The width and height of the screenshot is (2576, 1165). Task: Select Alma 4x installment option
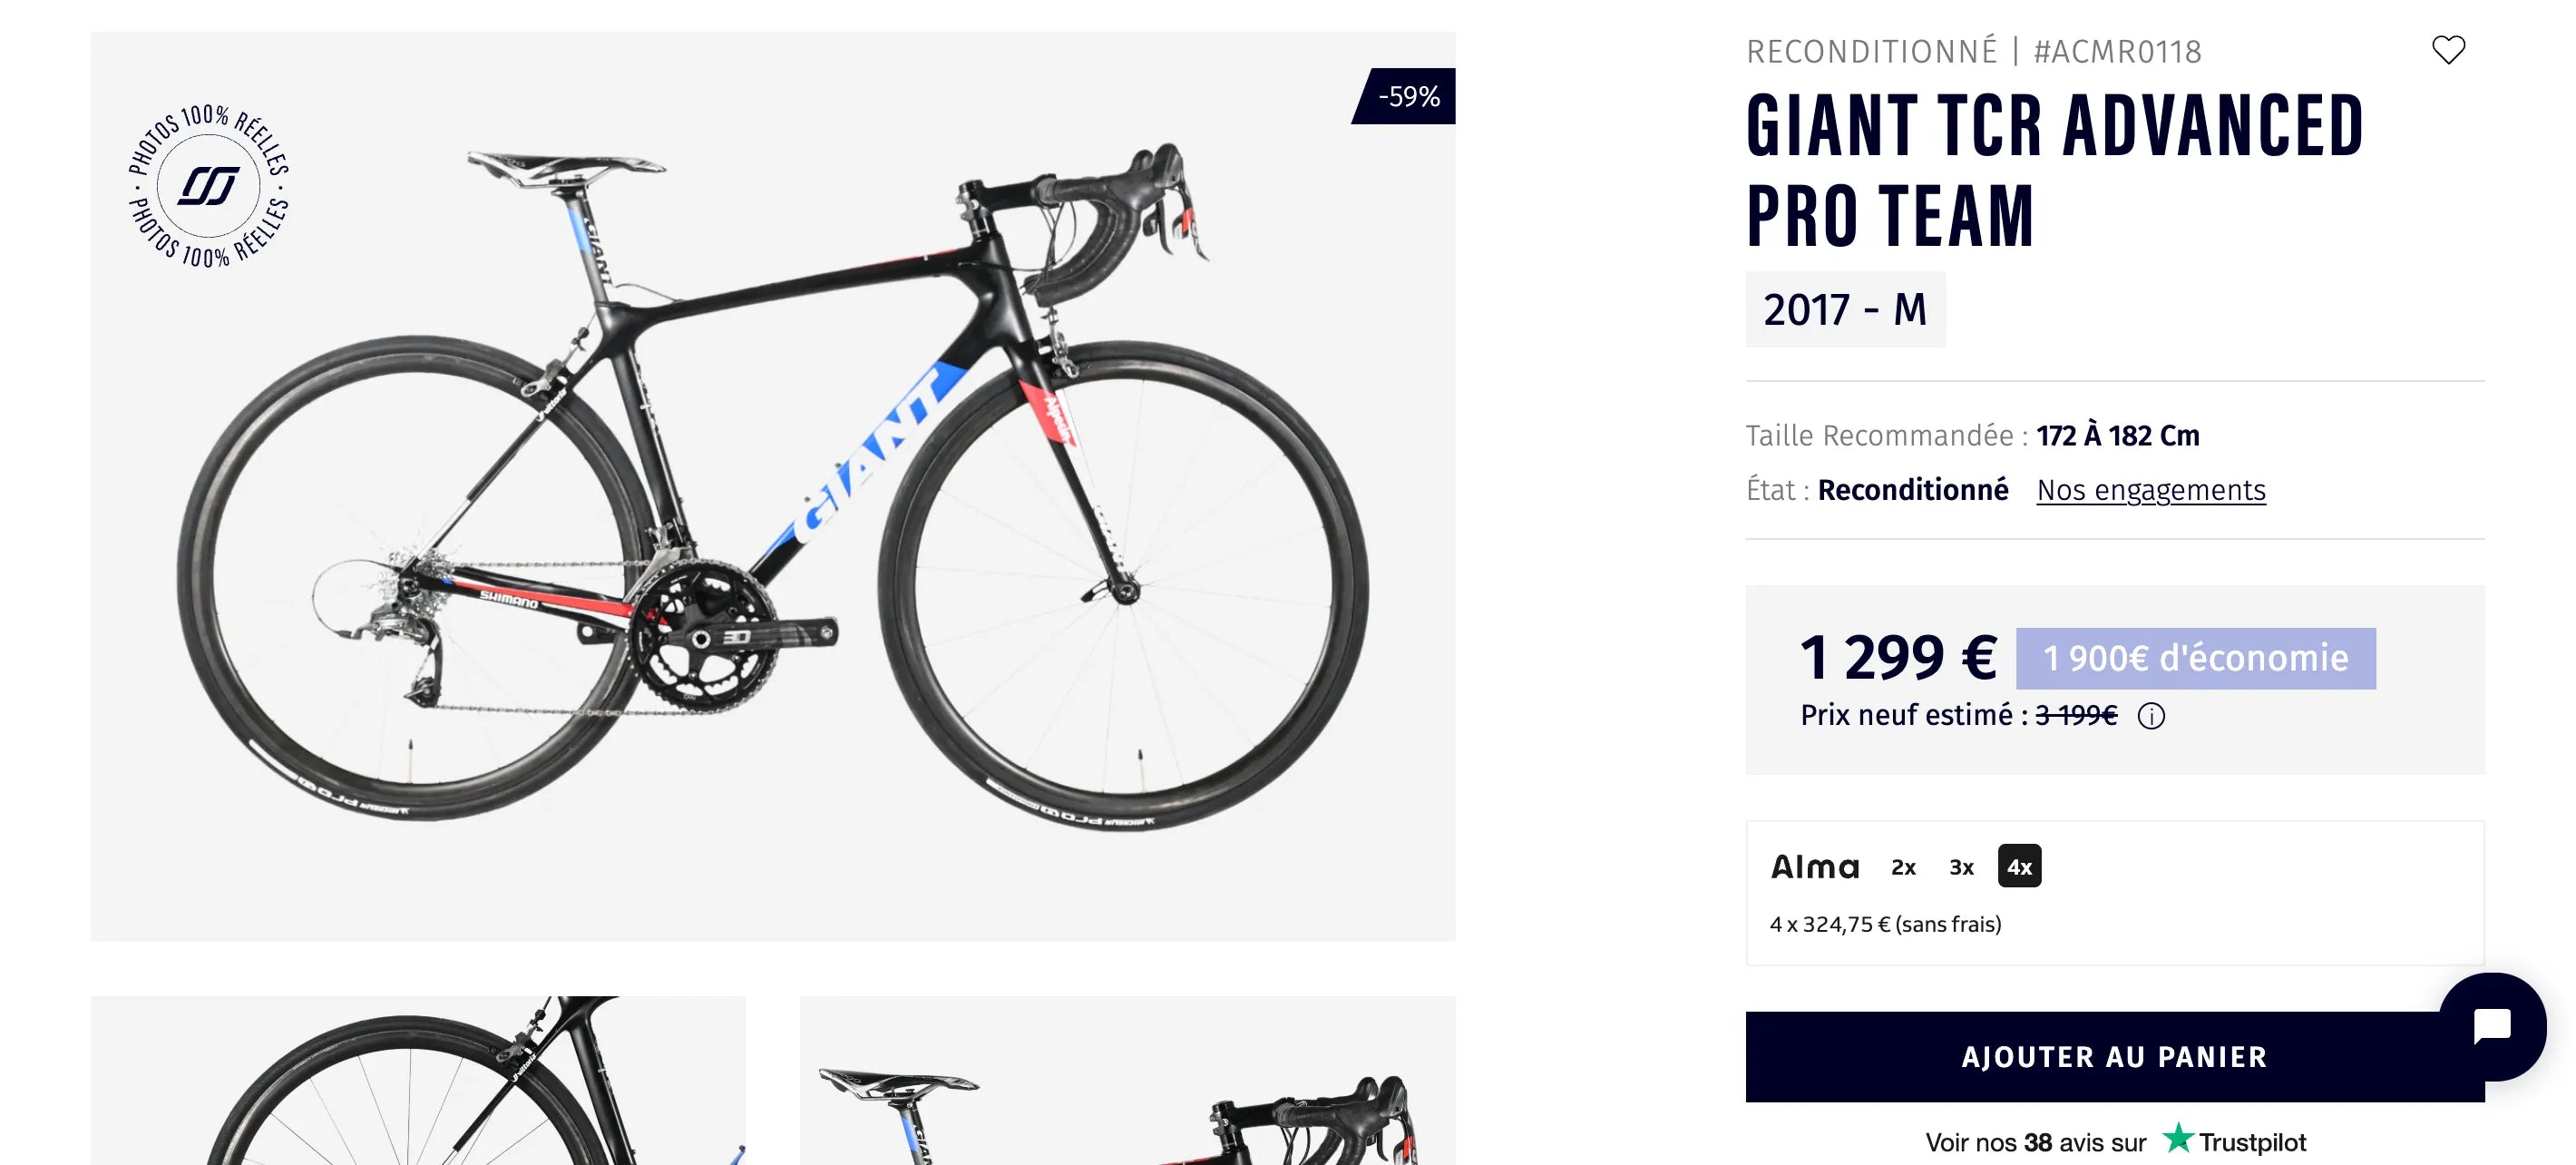[2019, 867]
